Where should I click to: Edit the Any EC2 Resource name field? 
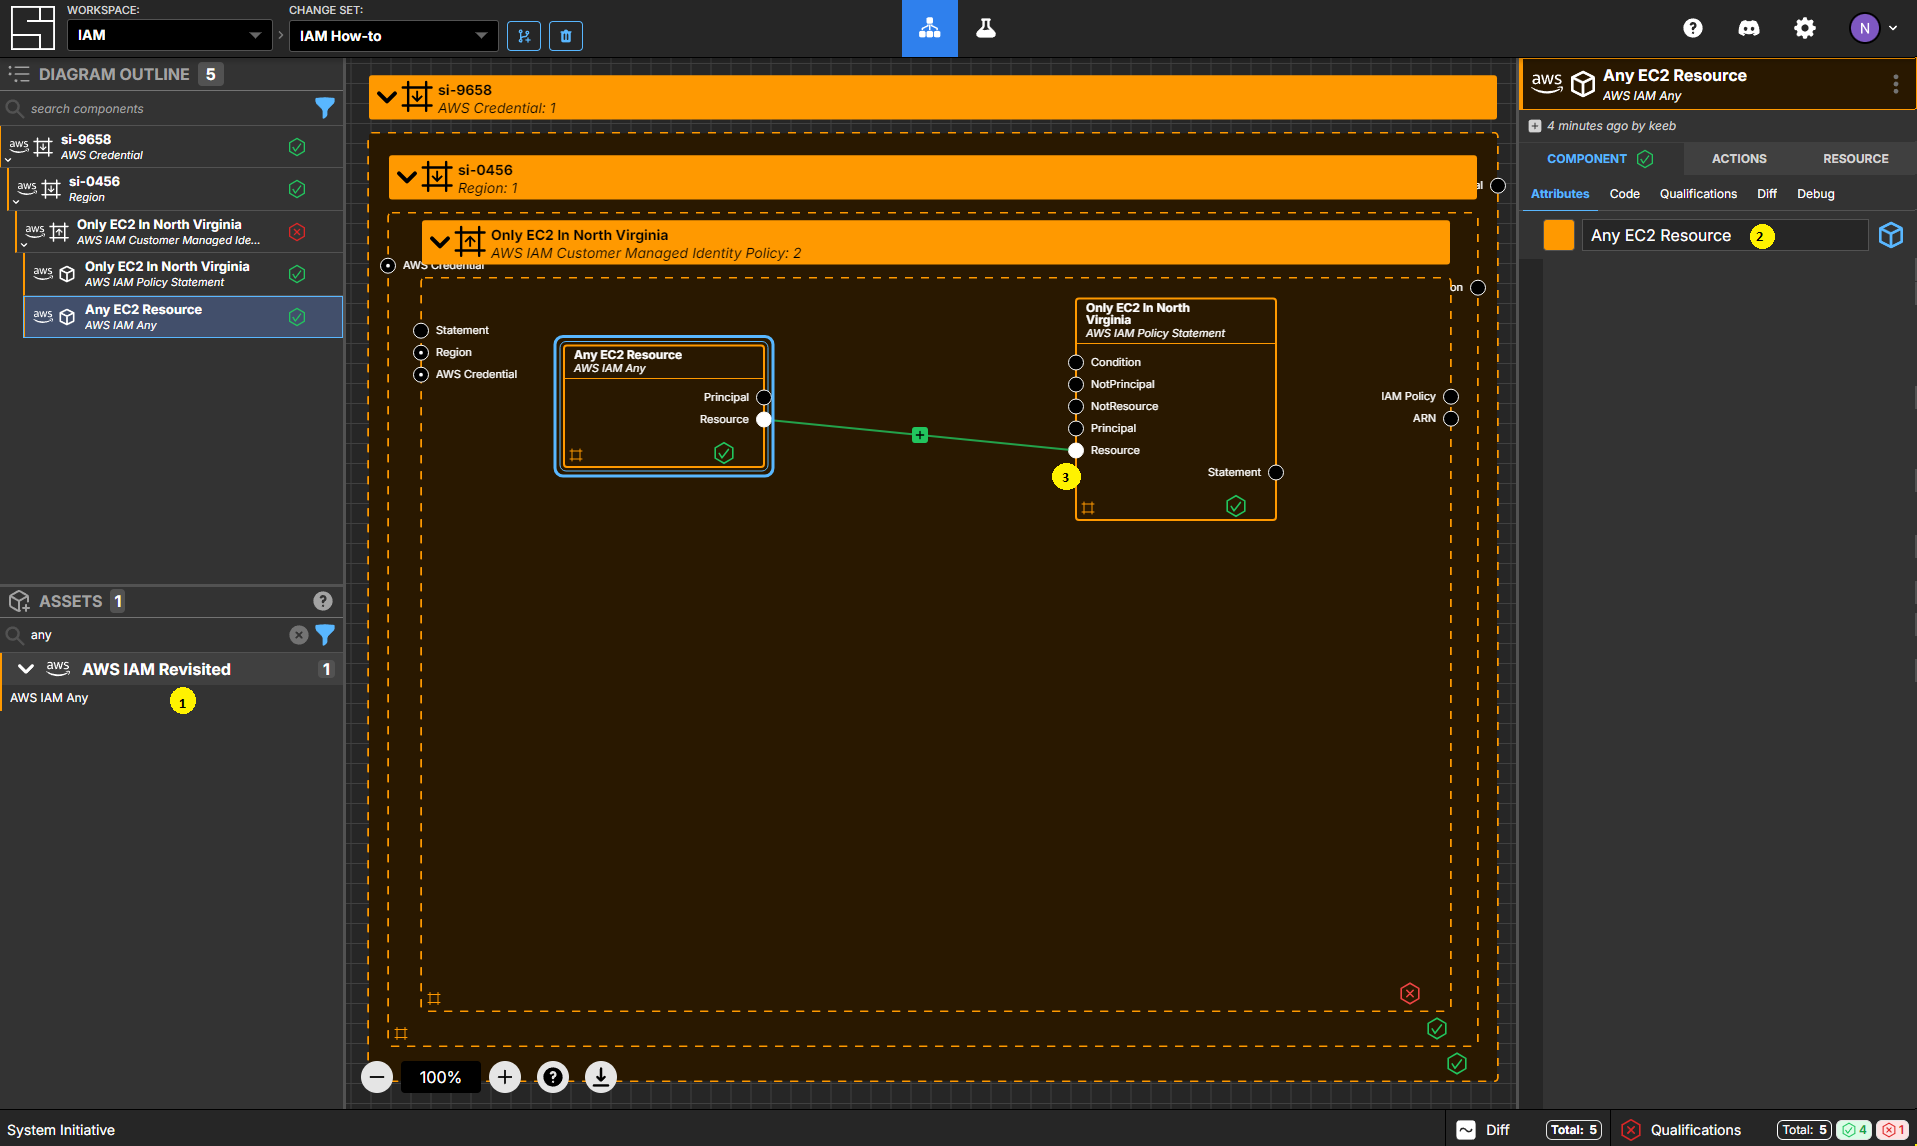[1724, 235]
